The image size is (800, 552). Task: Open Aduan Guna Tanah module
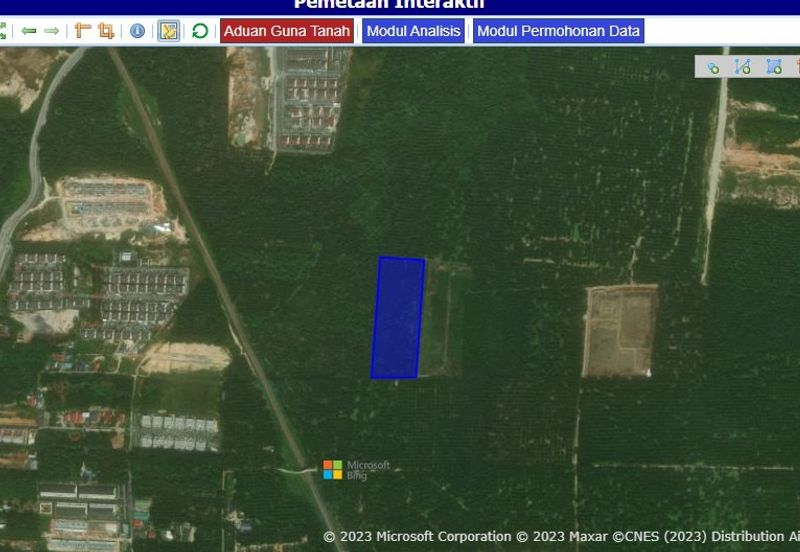point(287,31)
